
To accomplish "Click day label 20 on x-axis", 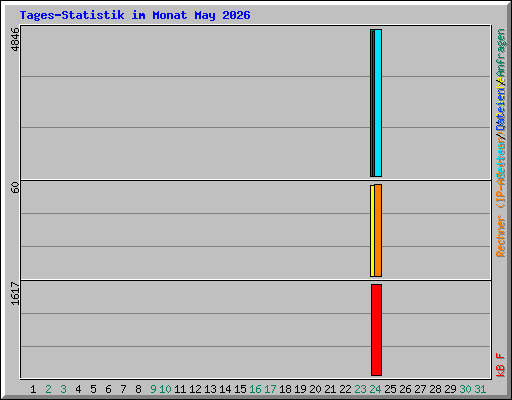I will tap(315, 389).
